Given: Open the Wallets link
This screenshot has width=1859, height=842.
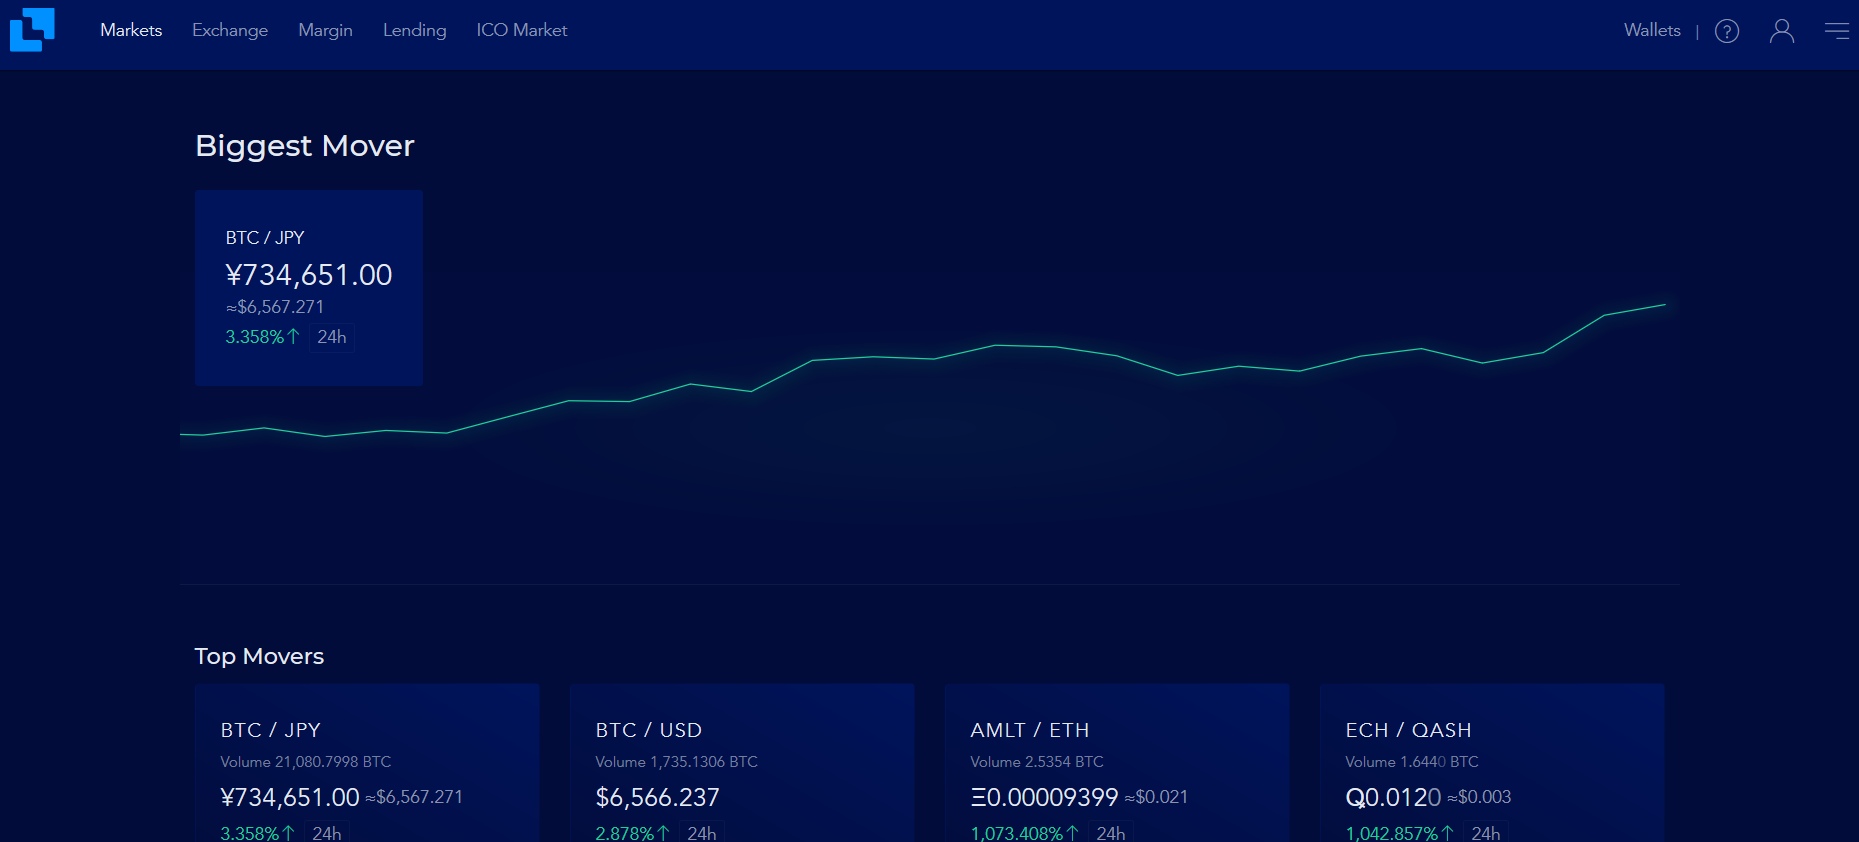Looking at the screenshot, I should coord(1652,30).
